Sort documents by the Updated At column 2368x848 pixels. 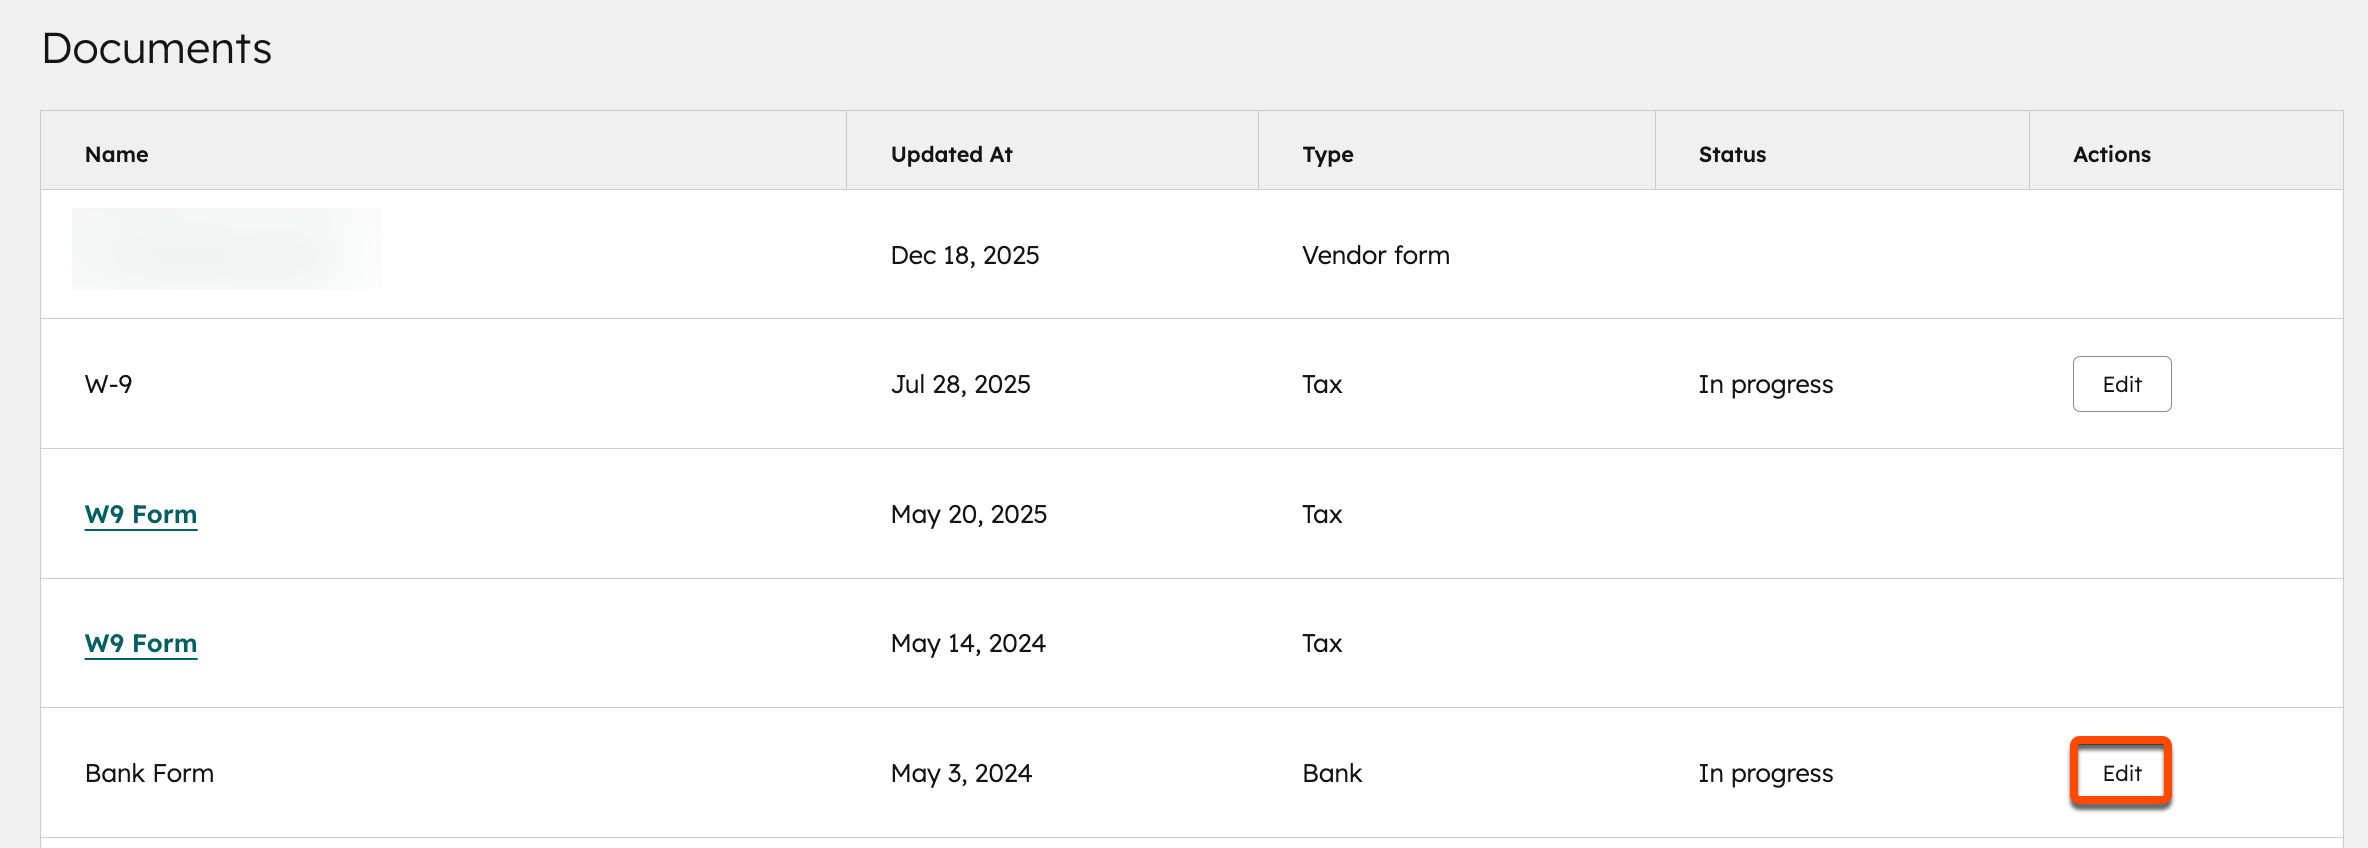point(951,153)
